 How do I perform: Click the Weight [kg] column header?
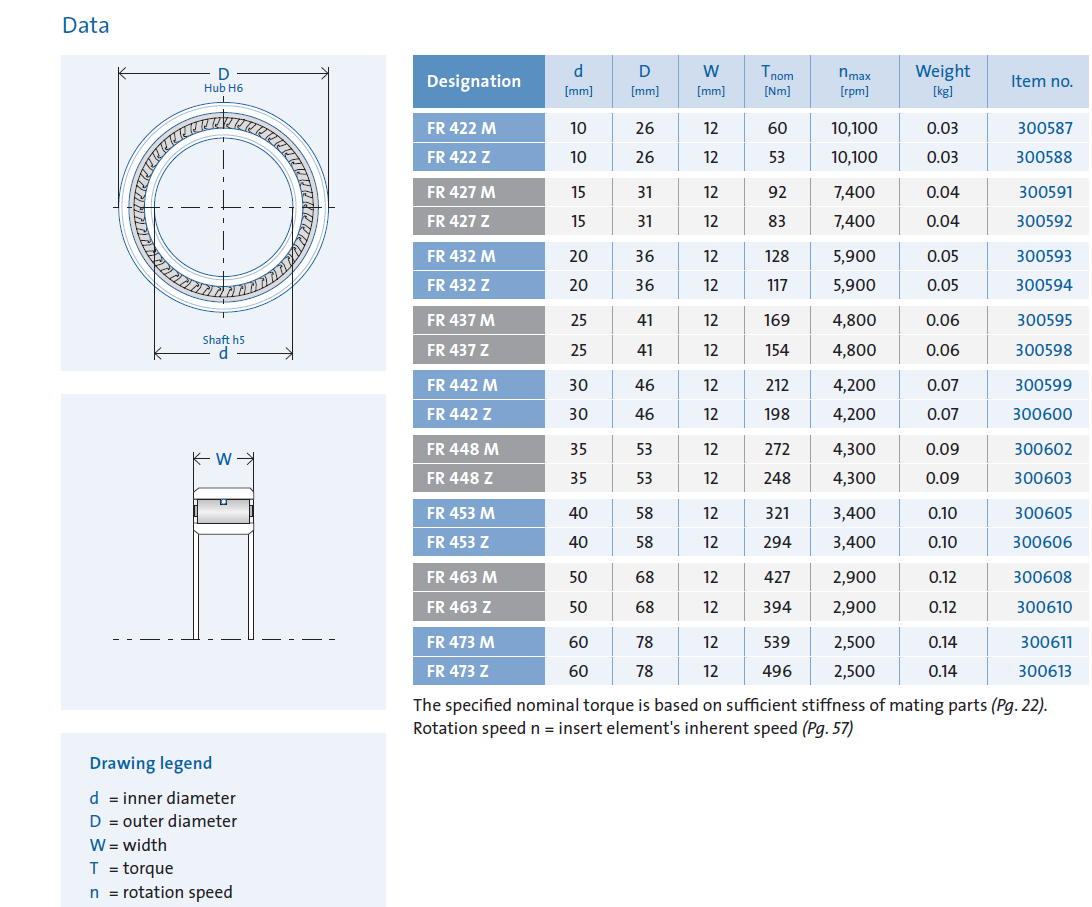(x=943, y=82)
